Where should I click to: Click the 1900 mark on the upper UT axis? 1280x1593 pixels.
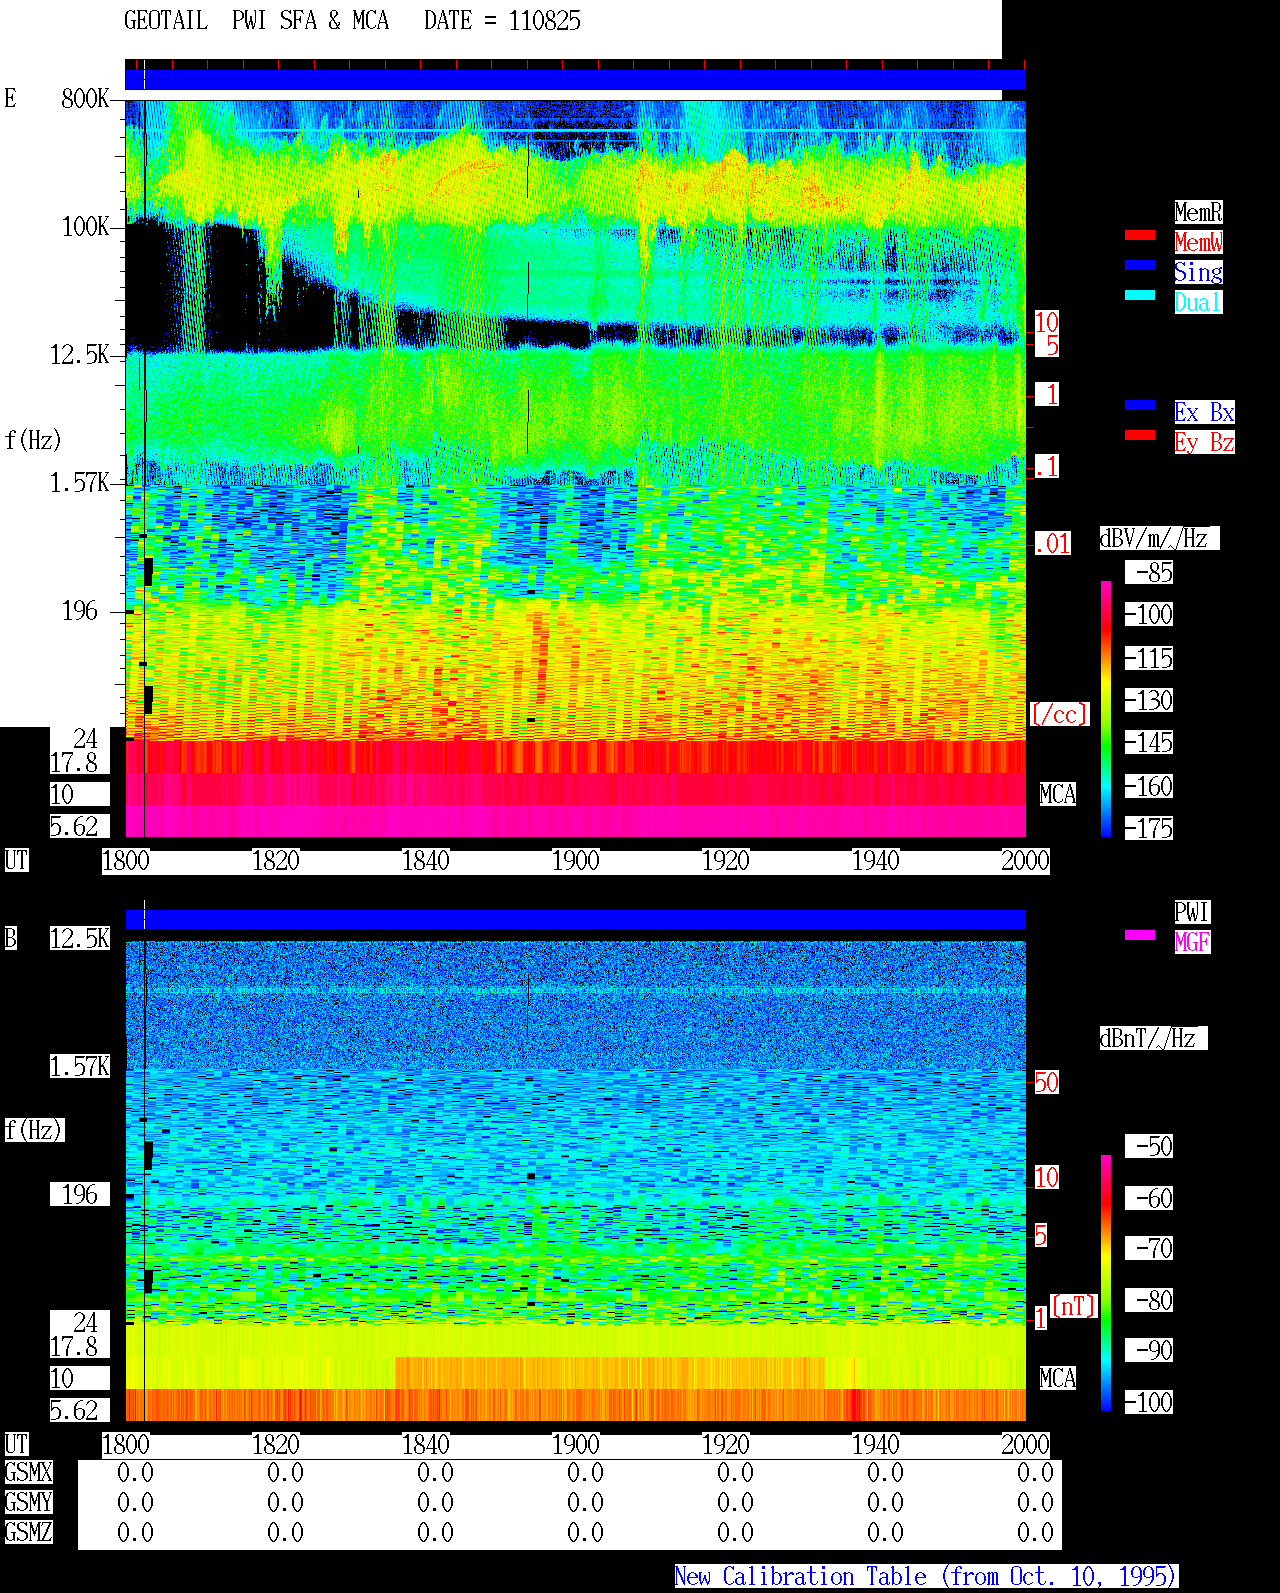575,861
